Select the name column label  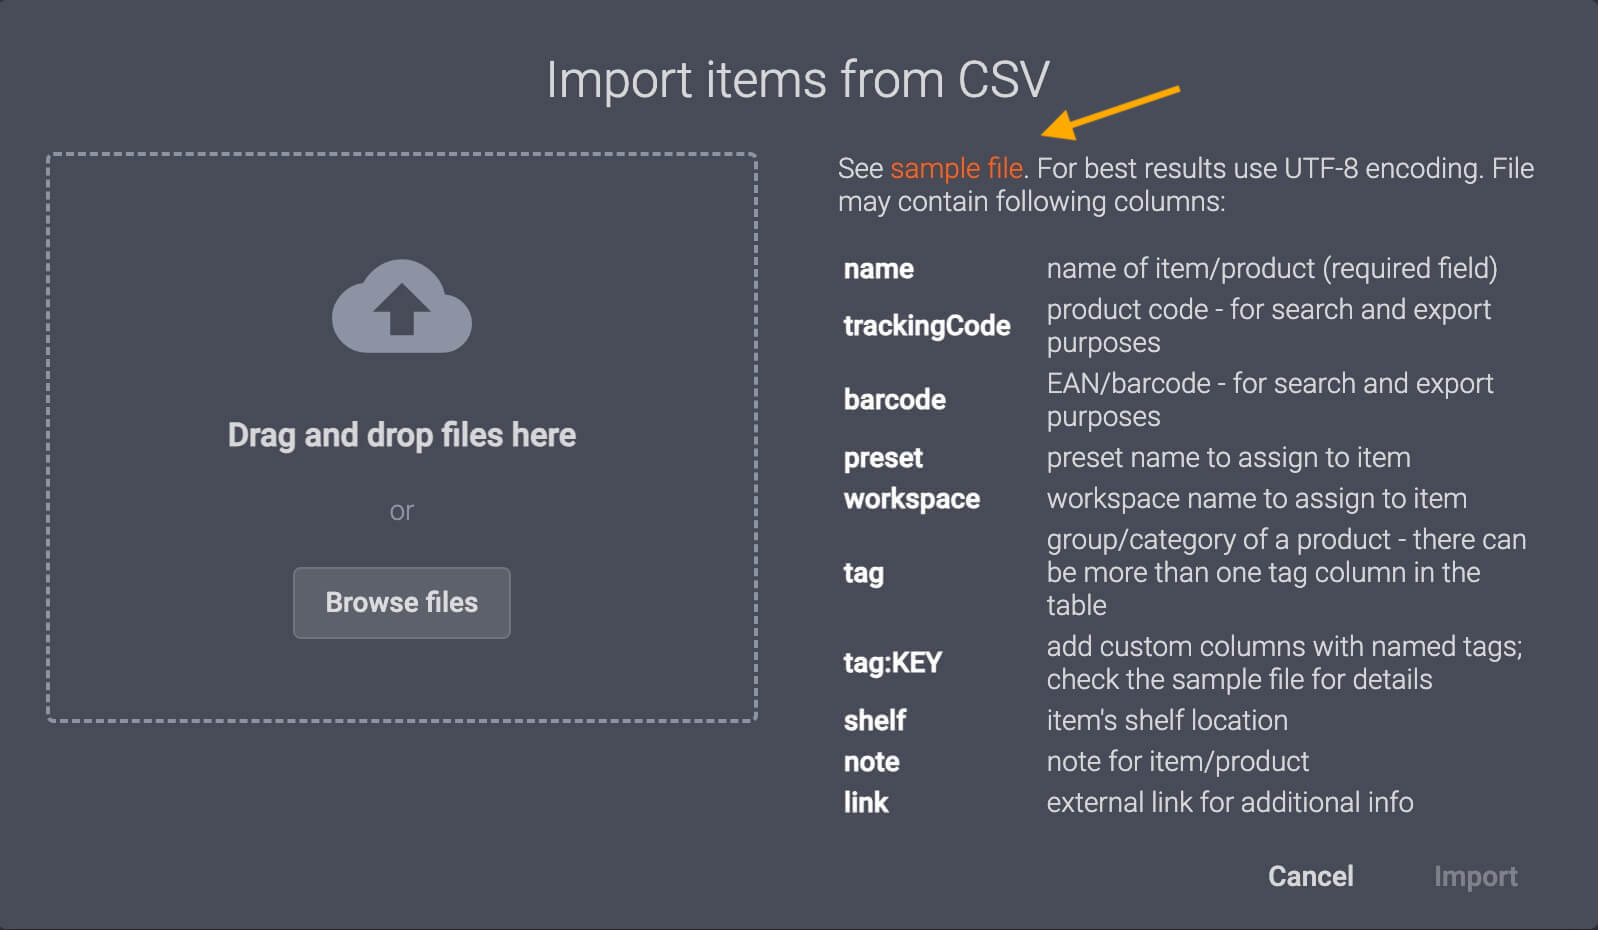(x=877, y=268)
